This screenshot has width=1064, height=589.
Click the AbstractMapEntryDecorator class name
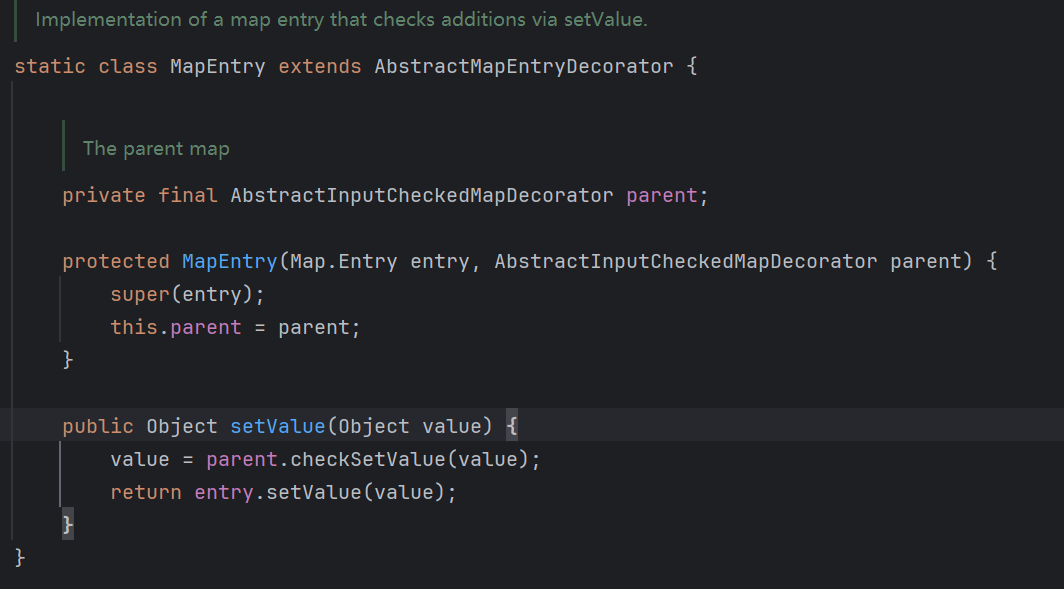[523, 66]
